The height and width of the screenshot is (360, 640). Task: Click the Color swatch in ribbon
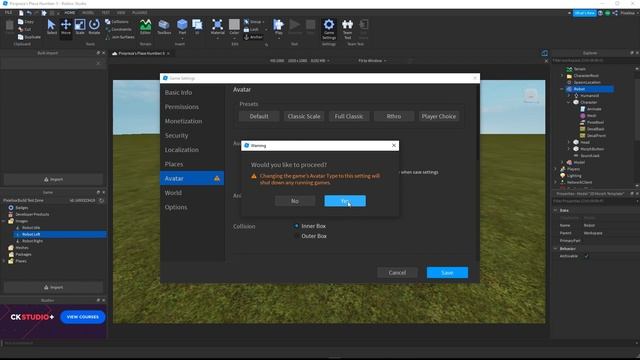tap(234, 24)
